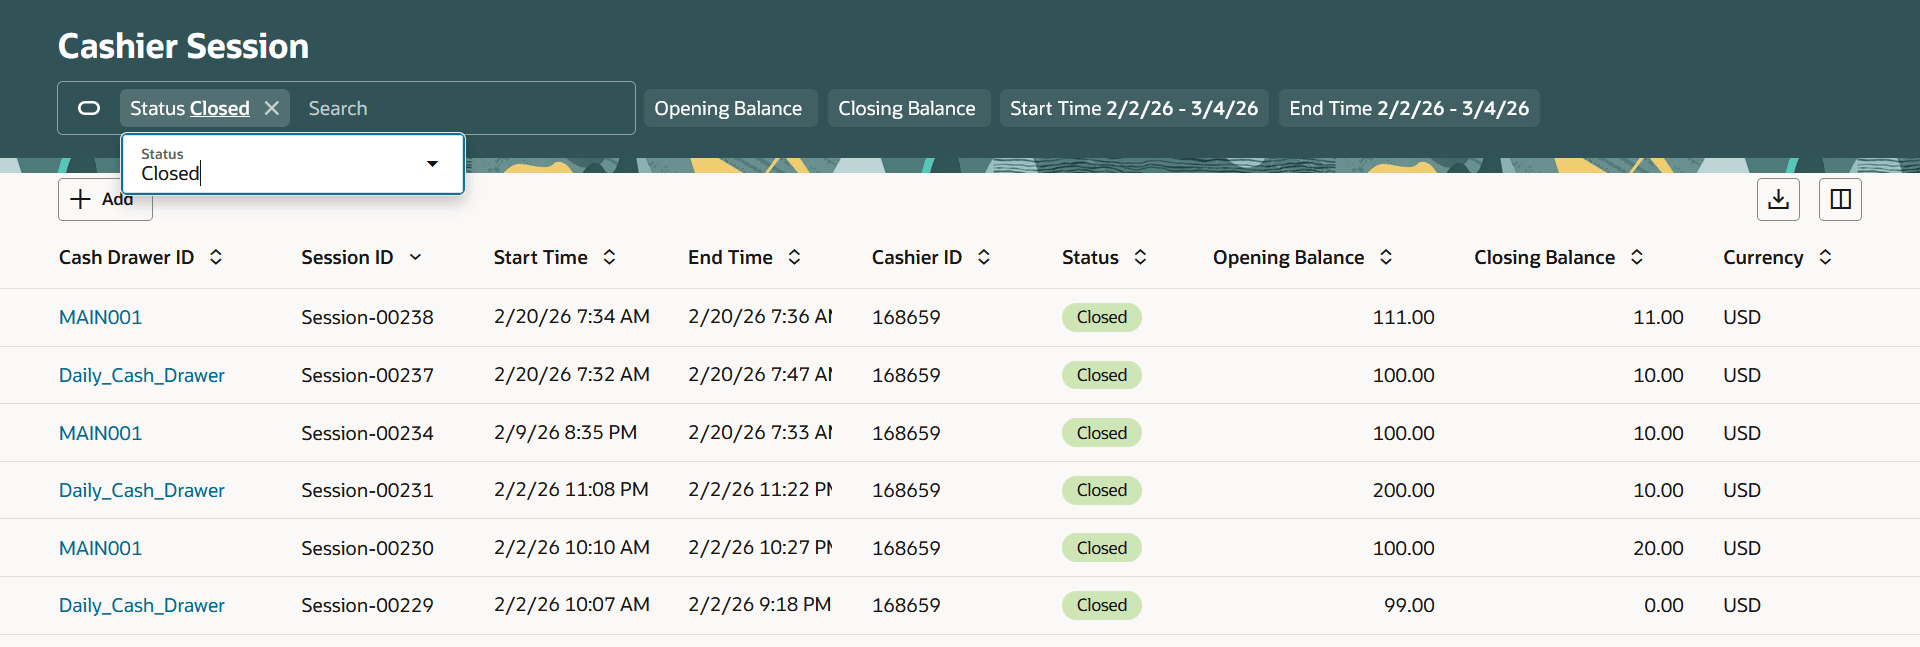Click start time 2/9/26 8:35 PM
1920x647 pixels.
[565, 433]
